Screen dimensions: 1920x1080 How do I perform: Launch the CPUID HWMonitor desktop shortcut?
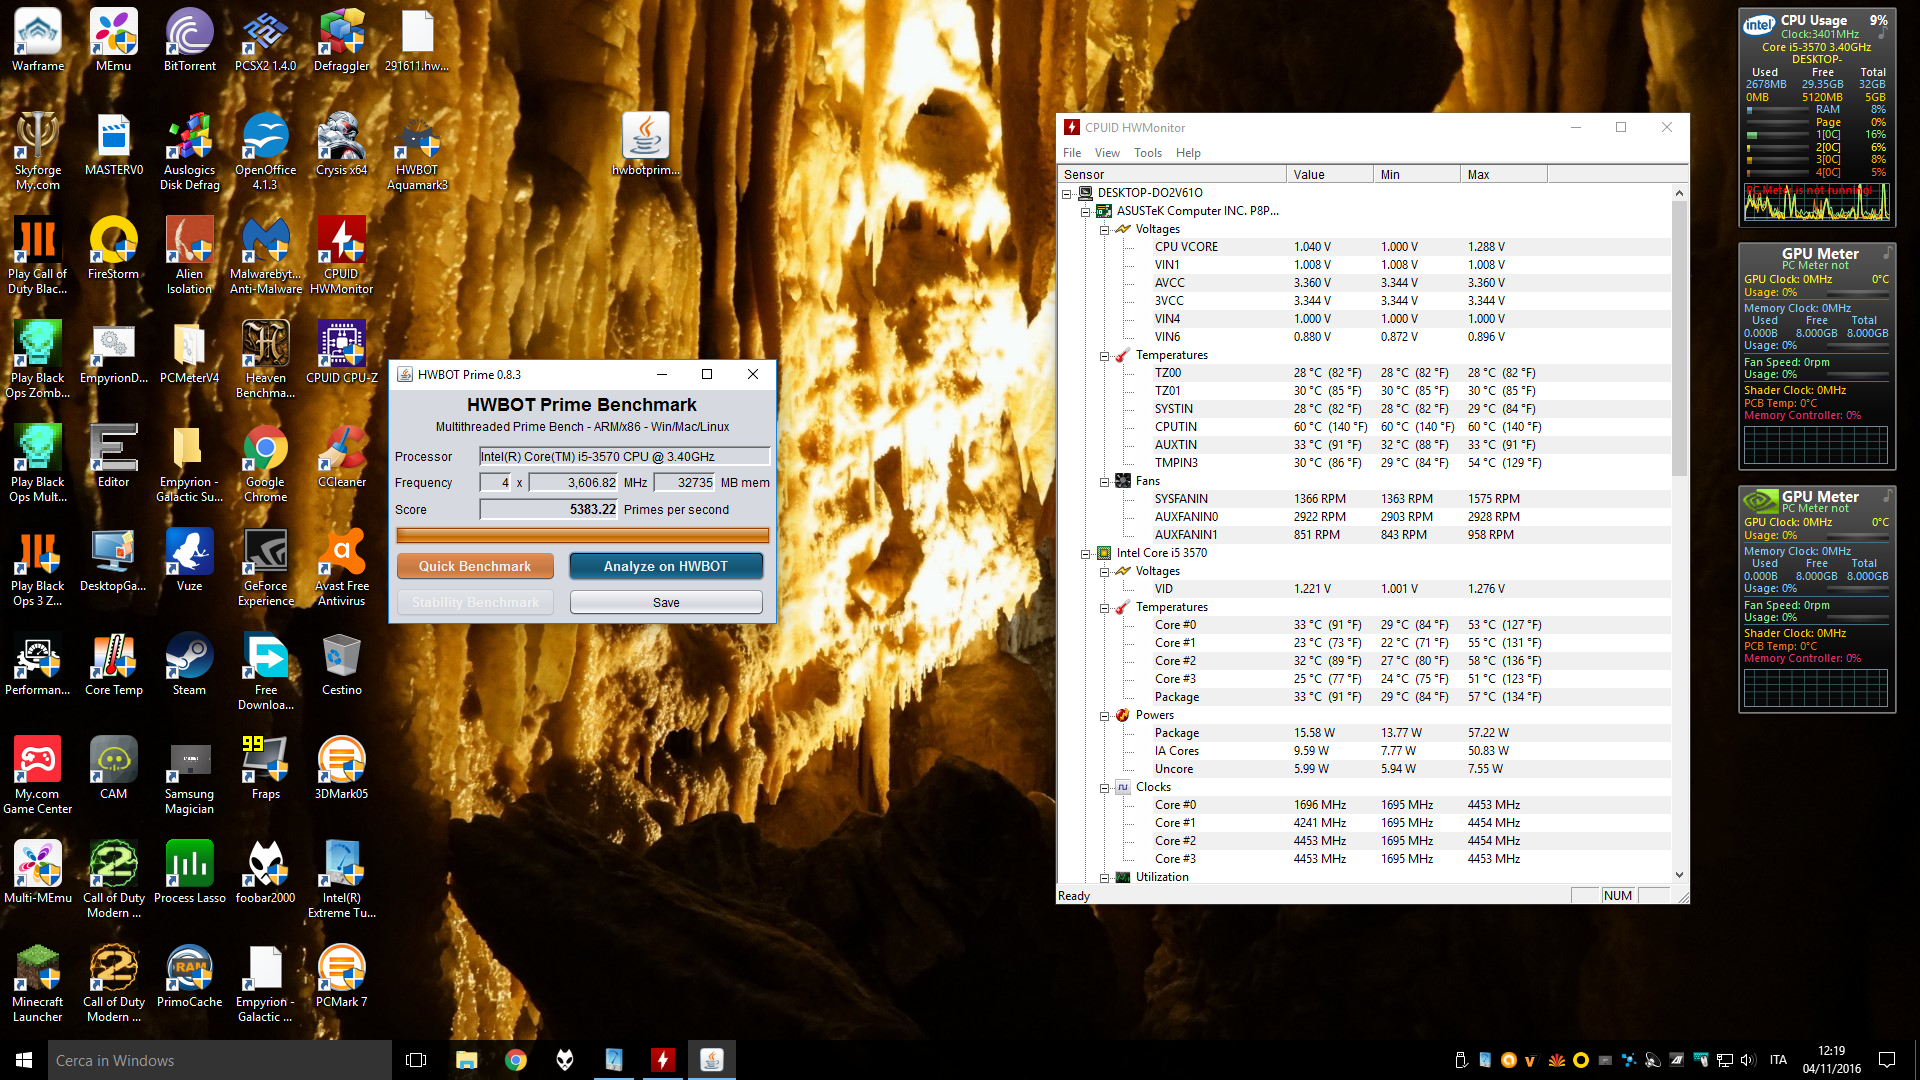(x=342, y=256)
